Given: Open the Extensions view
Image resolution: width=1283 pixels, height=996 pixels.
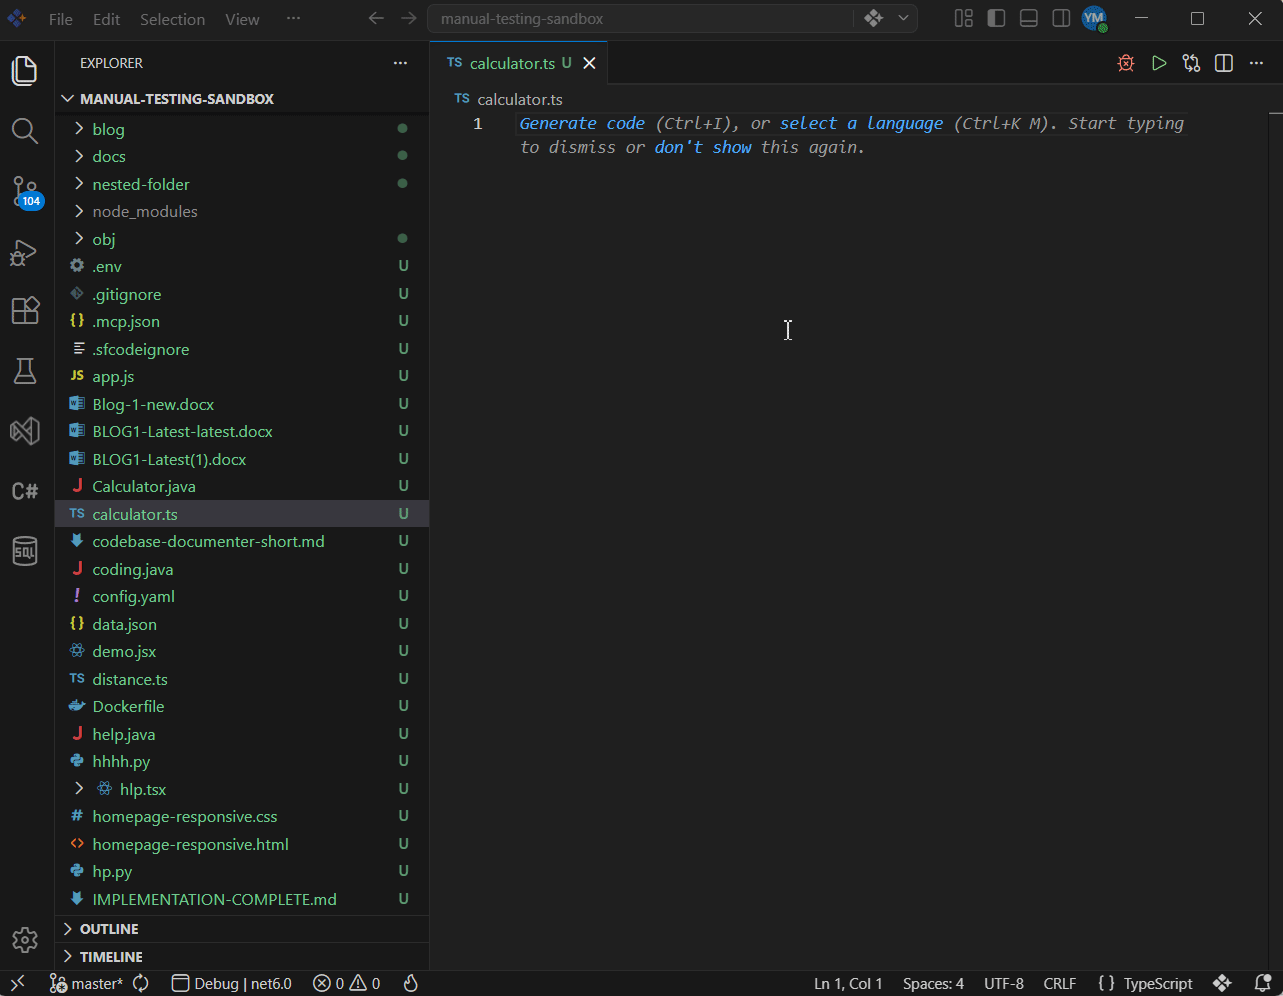Looking at the screenshot, I should coord(25,310).
